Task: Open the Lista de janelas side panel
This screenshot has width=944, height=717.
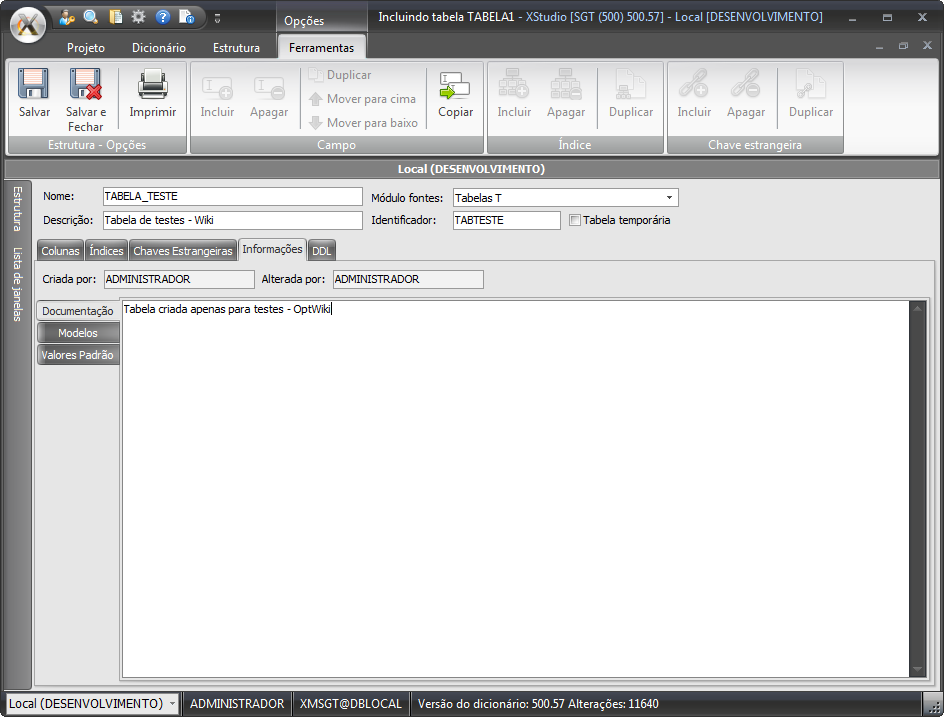Action: [x=17, y=284]
